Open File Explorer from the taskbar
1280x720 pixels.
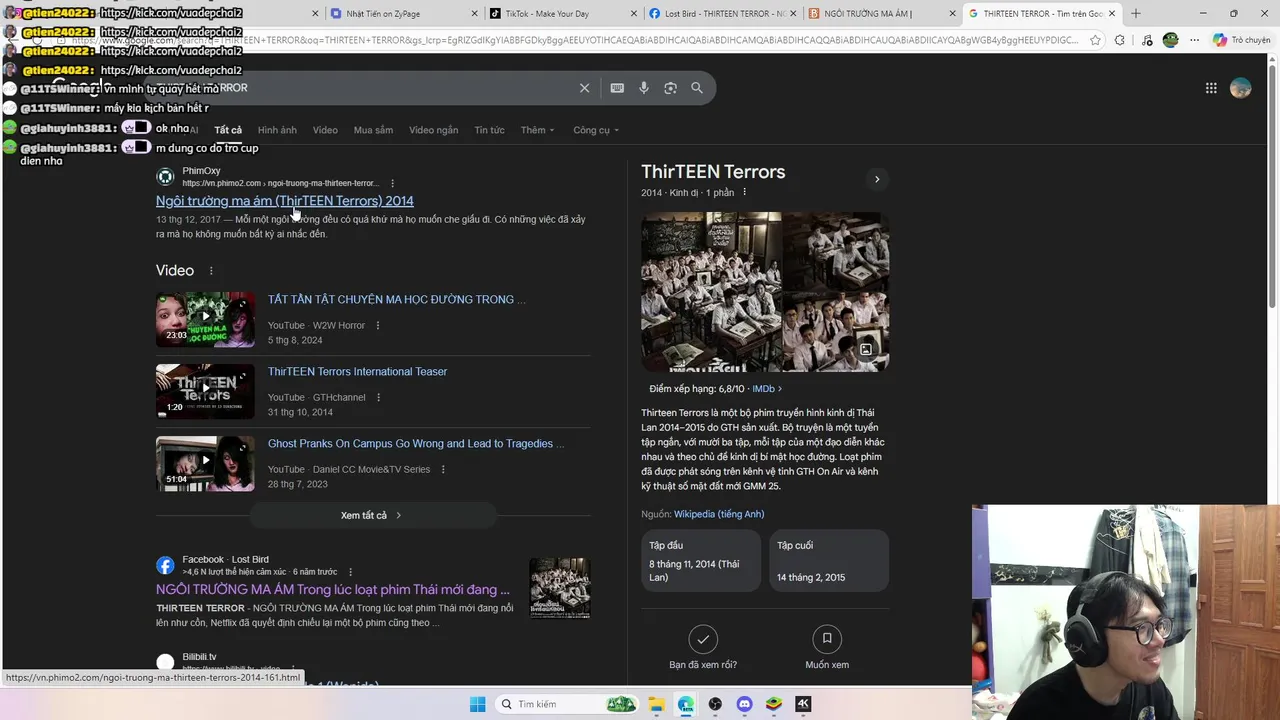pos(656,704)
